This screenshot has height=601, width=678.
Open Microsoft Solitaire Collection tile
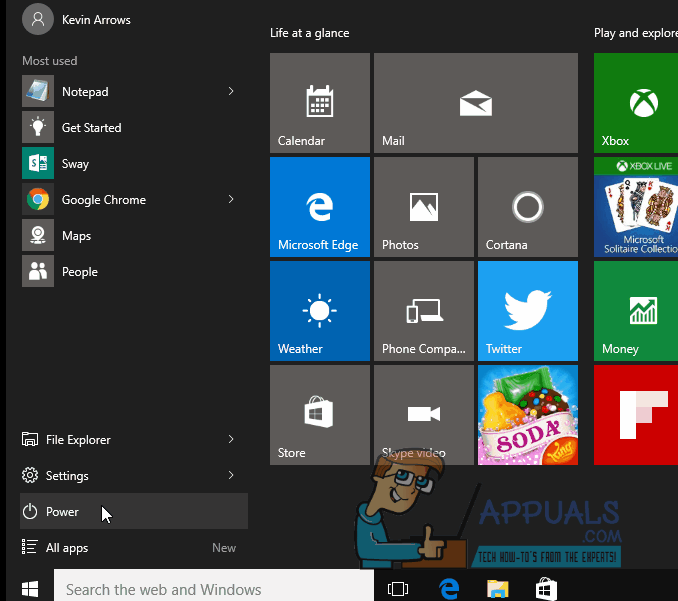click(x=636, y=207)
